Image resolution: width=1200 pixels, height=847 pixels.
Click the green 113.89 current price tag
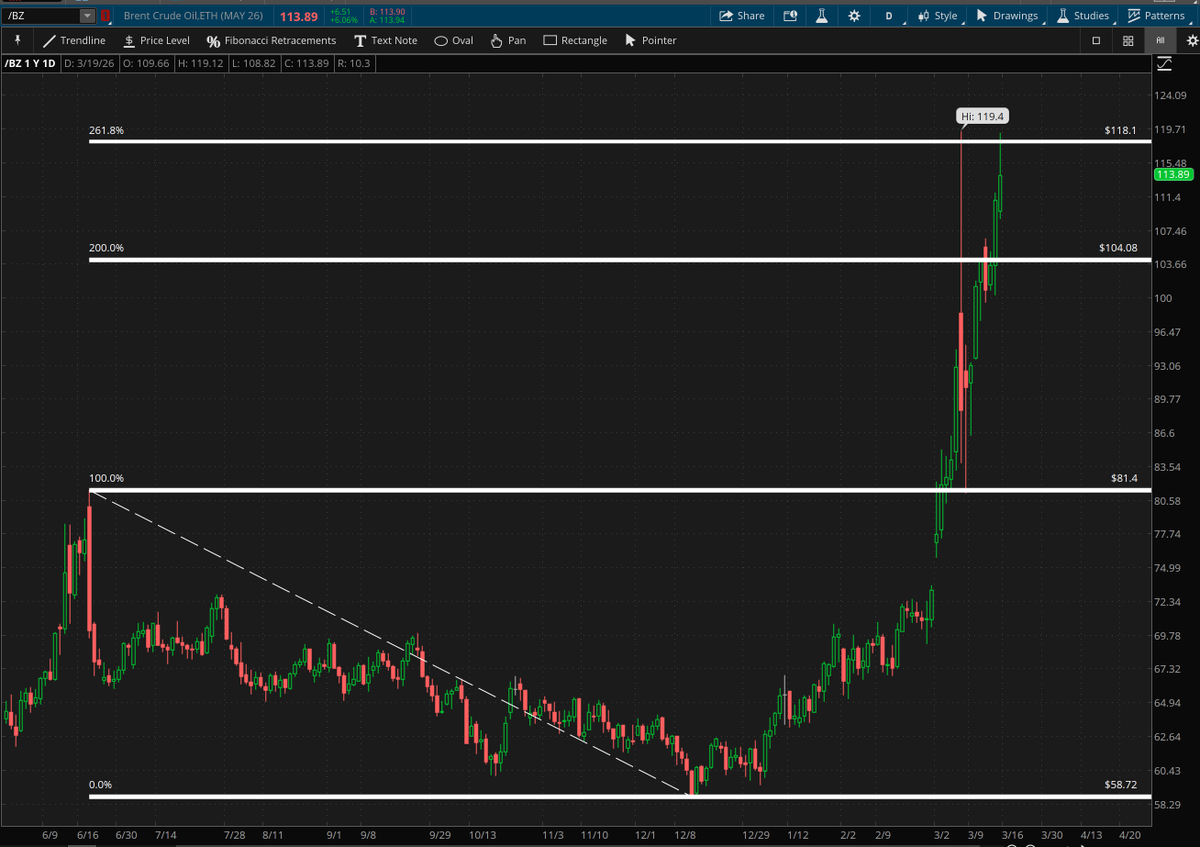pyautogui.click(x=1172, y=174)
